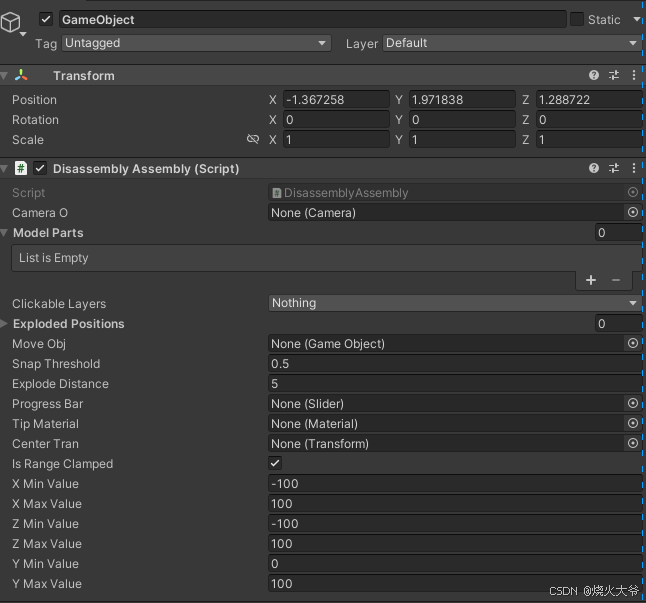The height and width of the screenshot is (603, 646).
Task: Click Exploded Positions size field
Action: (618, 324)
